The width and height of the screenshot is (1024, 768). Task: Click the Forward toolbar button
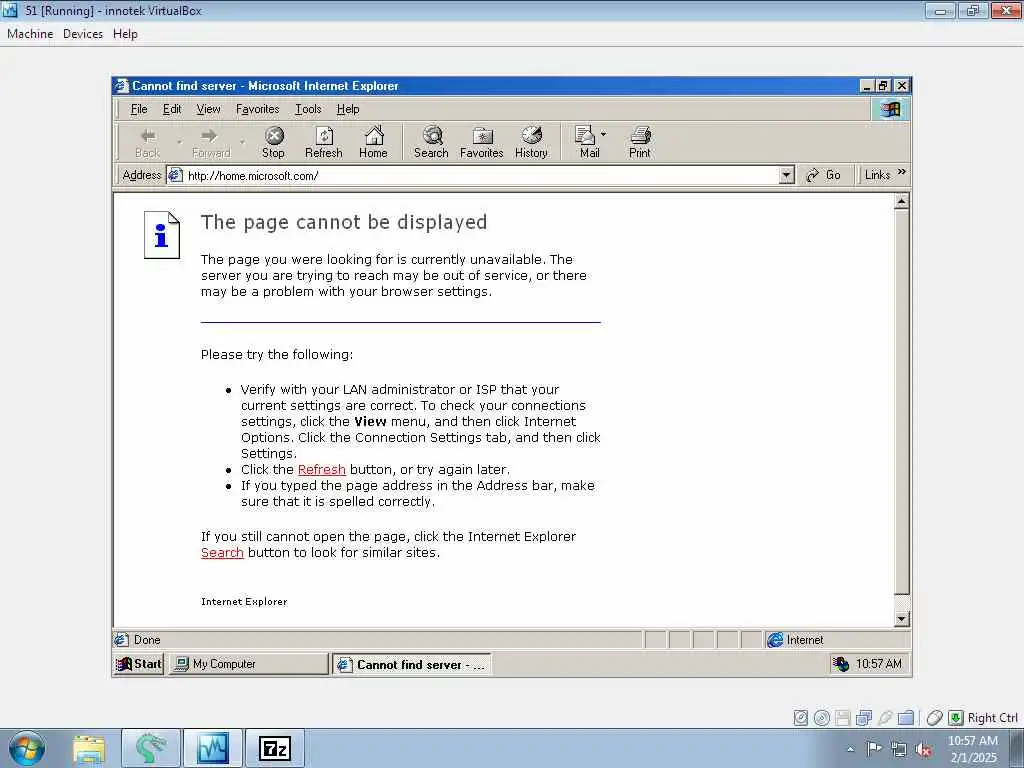pos(211,143)
